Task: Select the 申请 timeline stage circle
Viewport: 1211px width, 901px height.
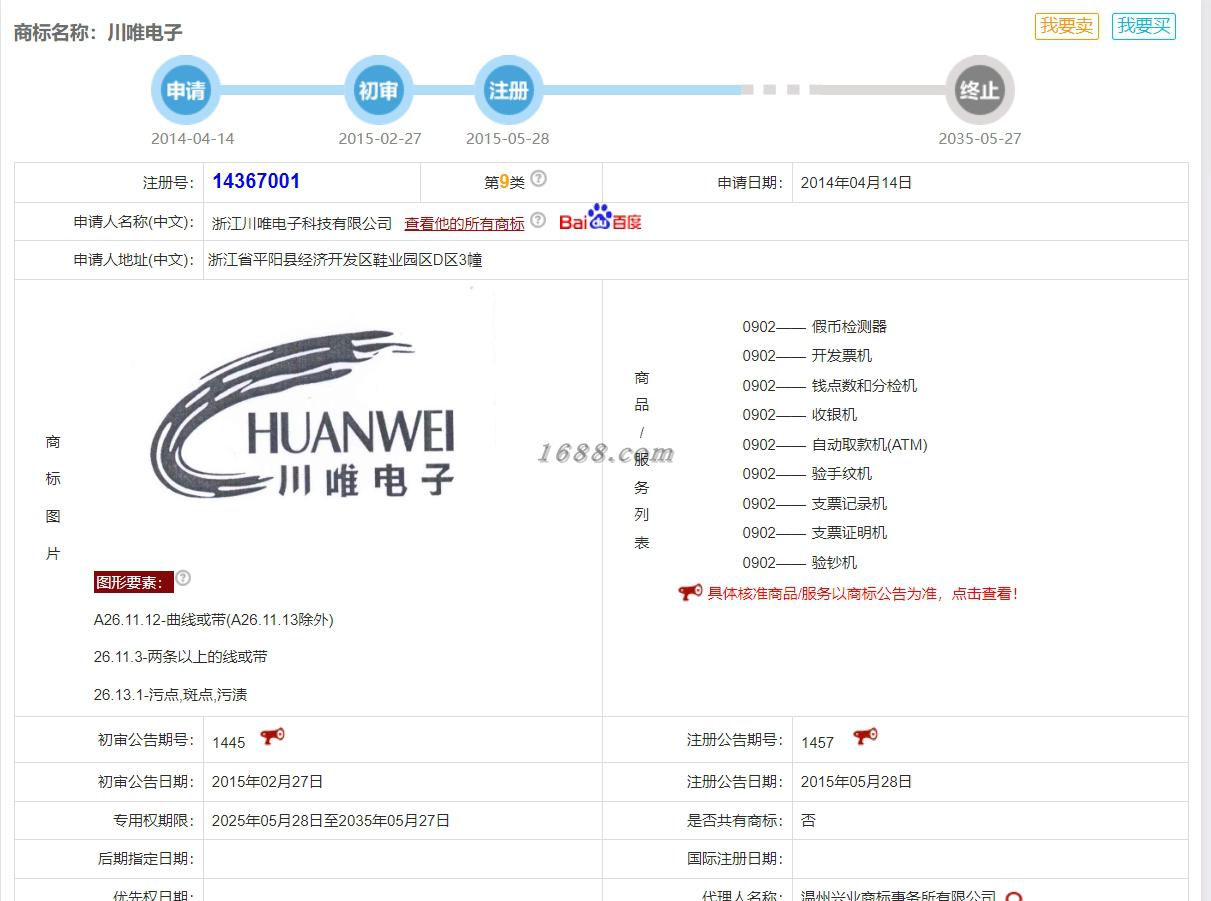Action: tap(186, 91)
